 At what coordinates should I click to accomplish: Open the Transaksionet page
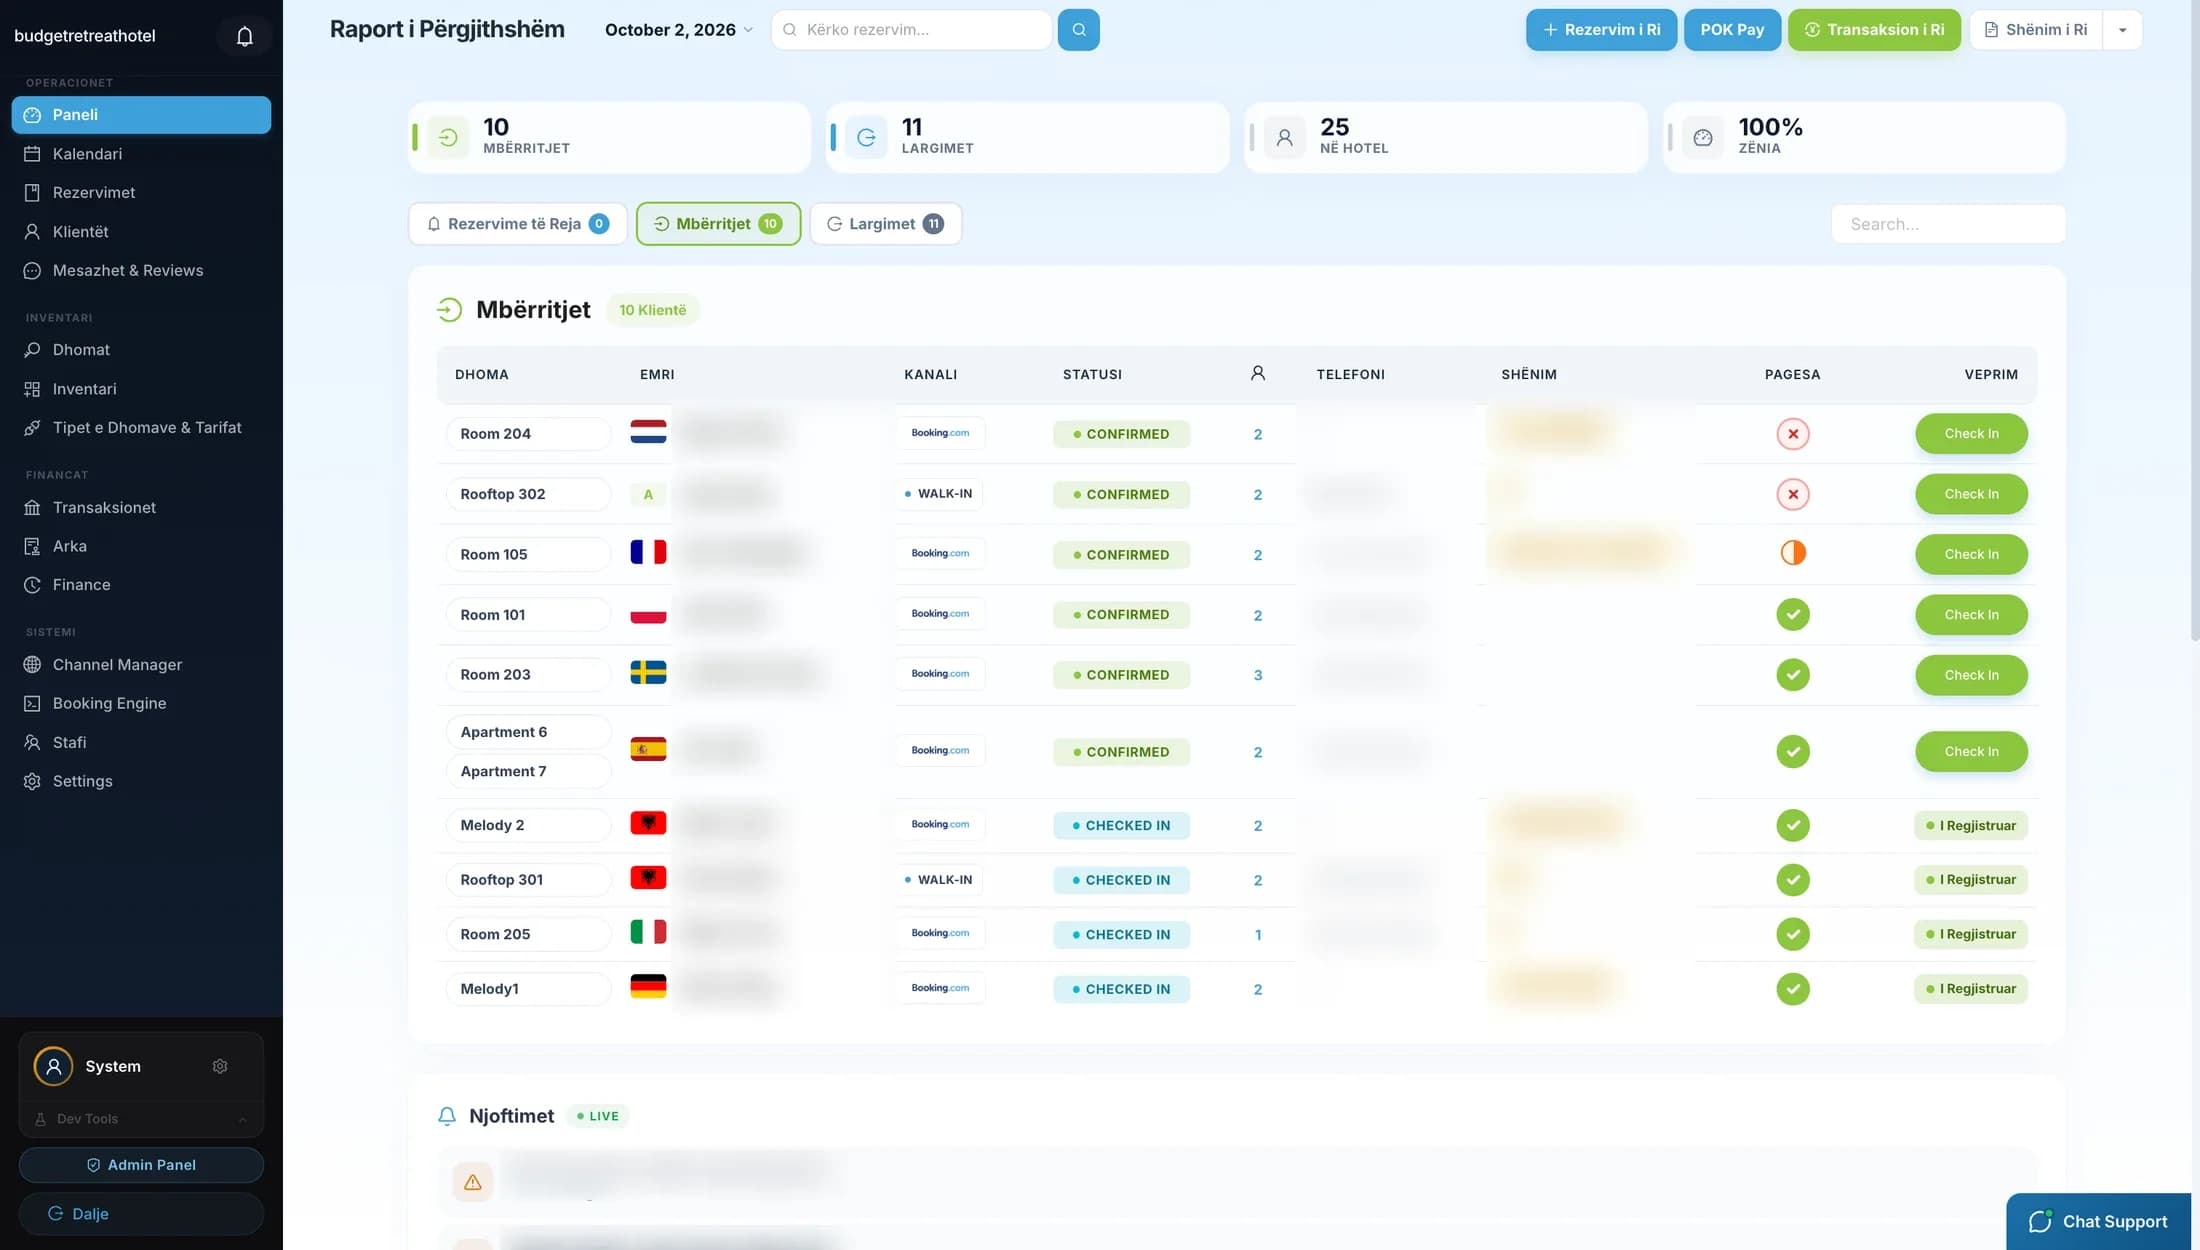click(141, 507)
